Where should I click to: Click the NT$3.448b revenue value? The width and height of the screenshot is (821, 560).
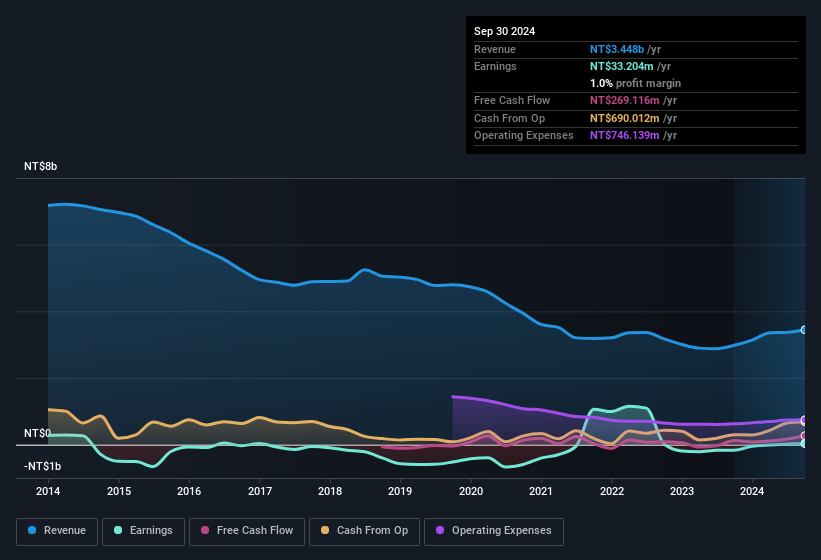pos(617,49)
